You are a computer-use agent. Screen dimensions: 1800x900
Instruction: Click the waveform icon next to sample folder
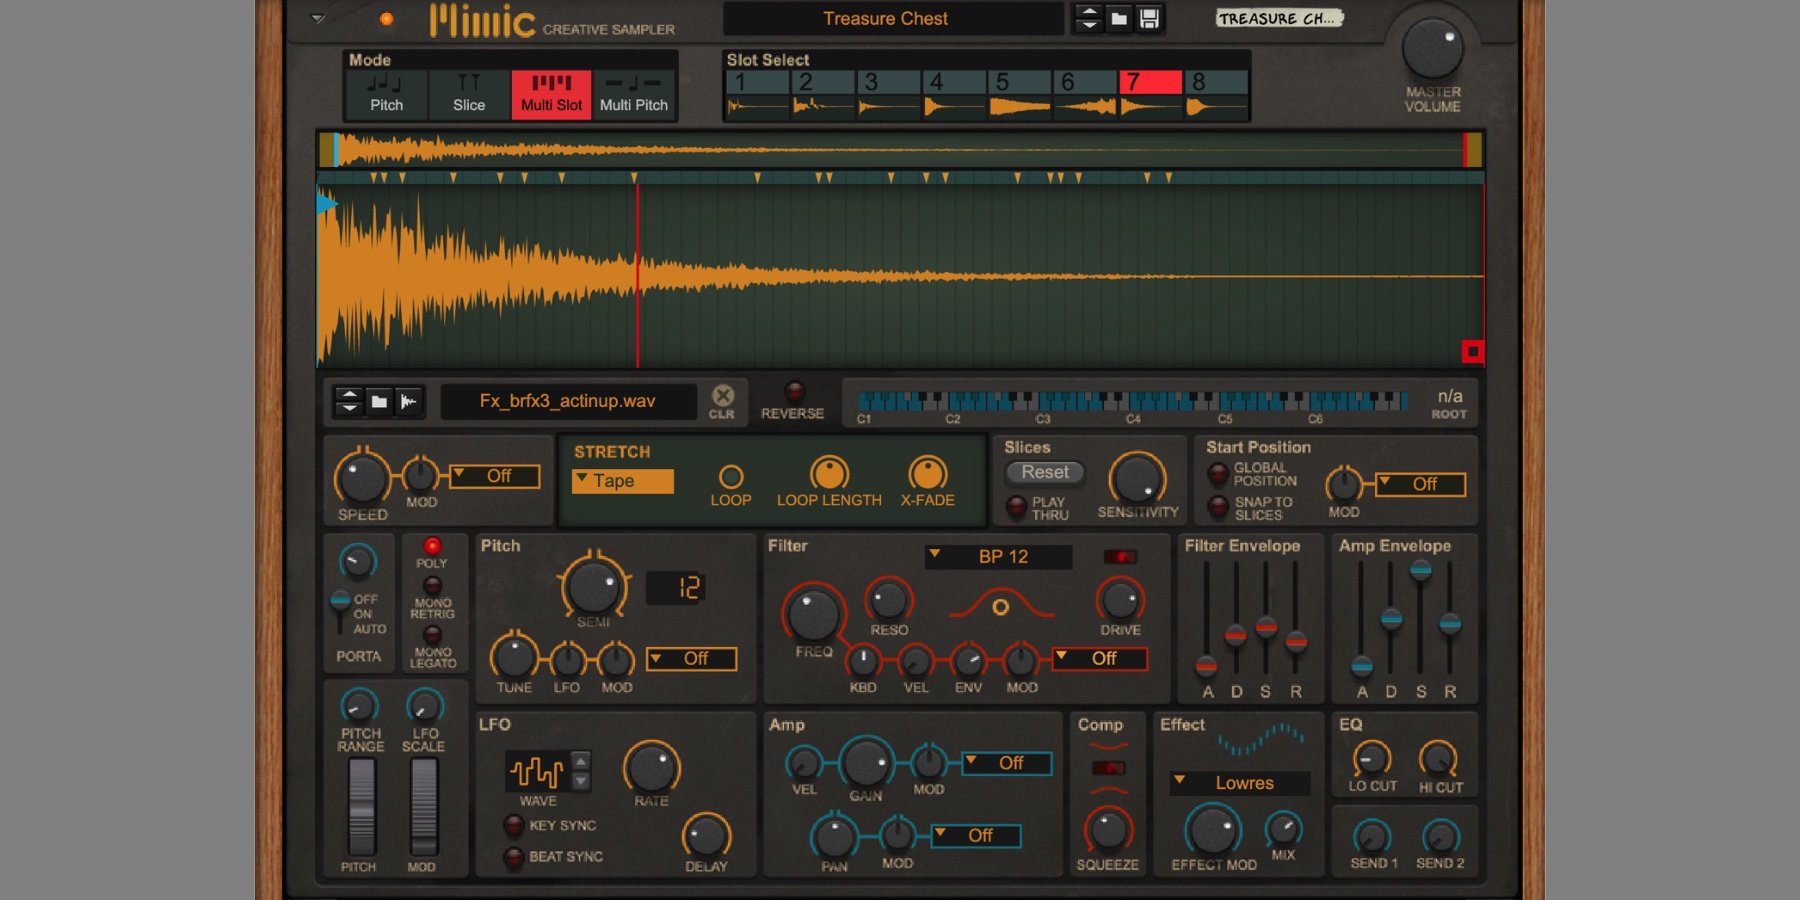click(409, 401)
